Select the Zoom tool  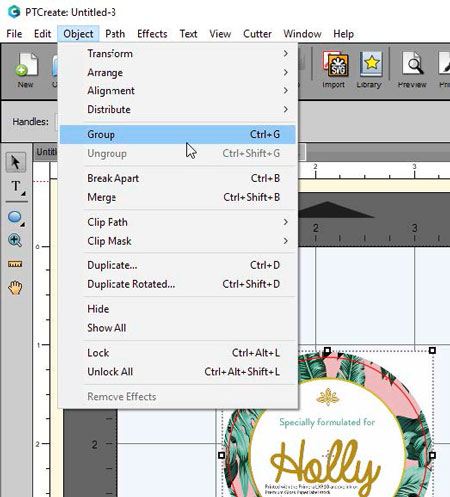15,240
